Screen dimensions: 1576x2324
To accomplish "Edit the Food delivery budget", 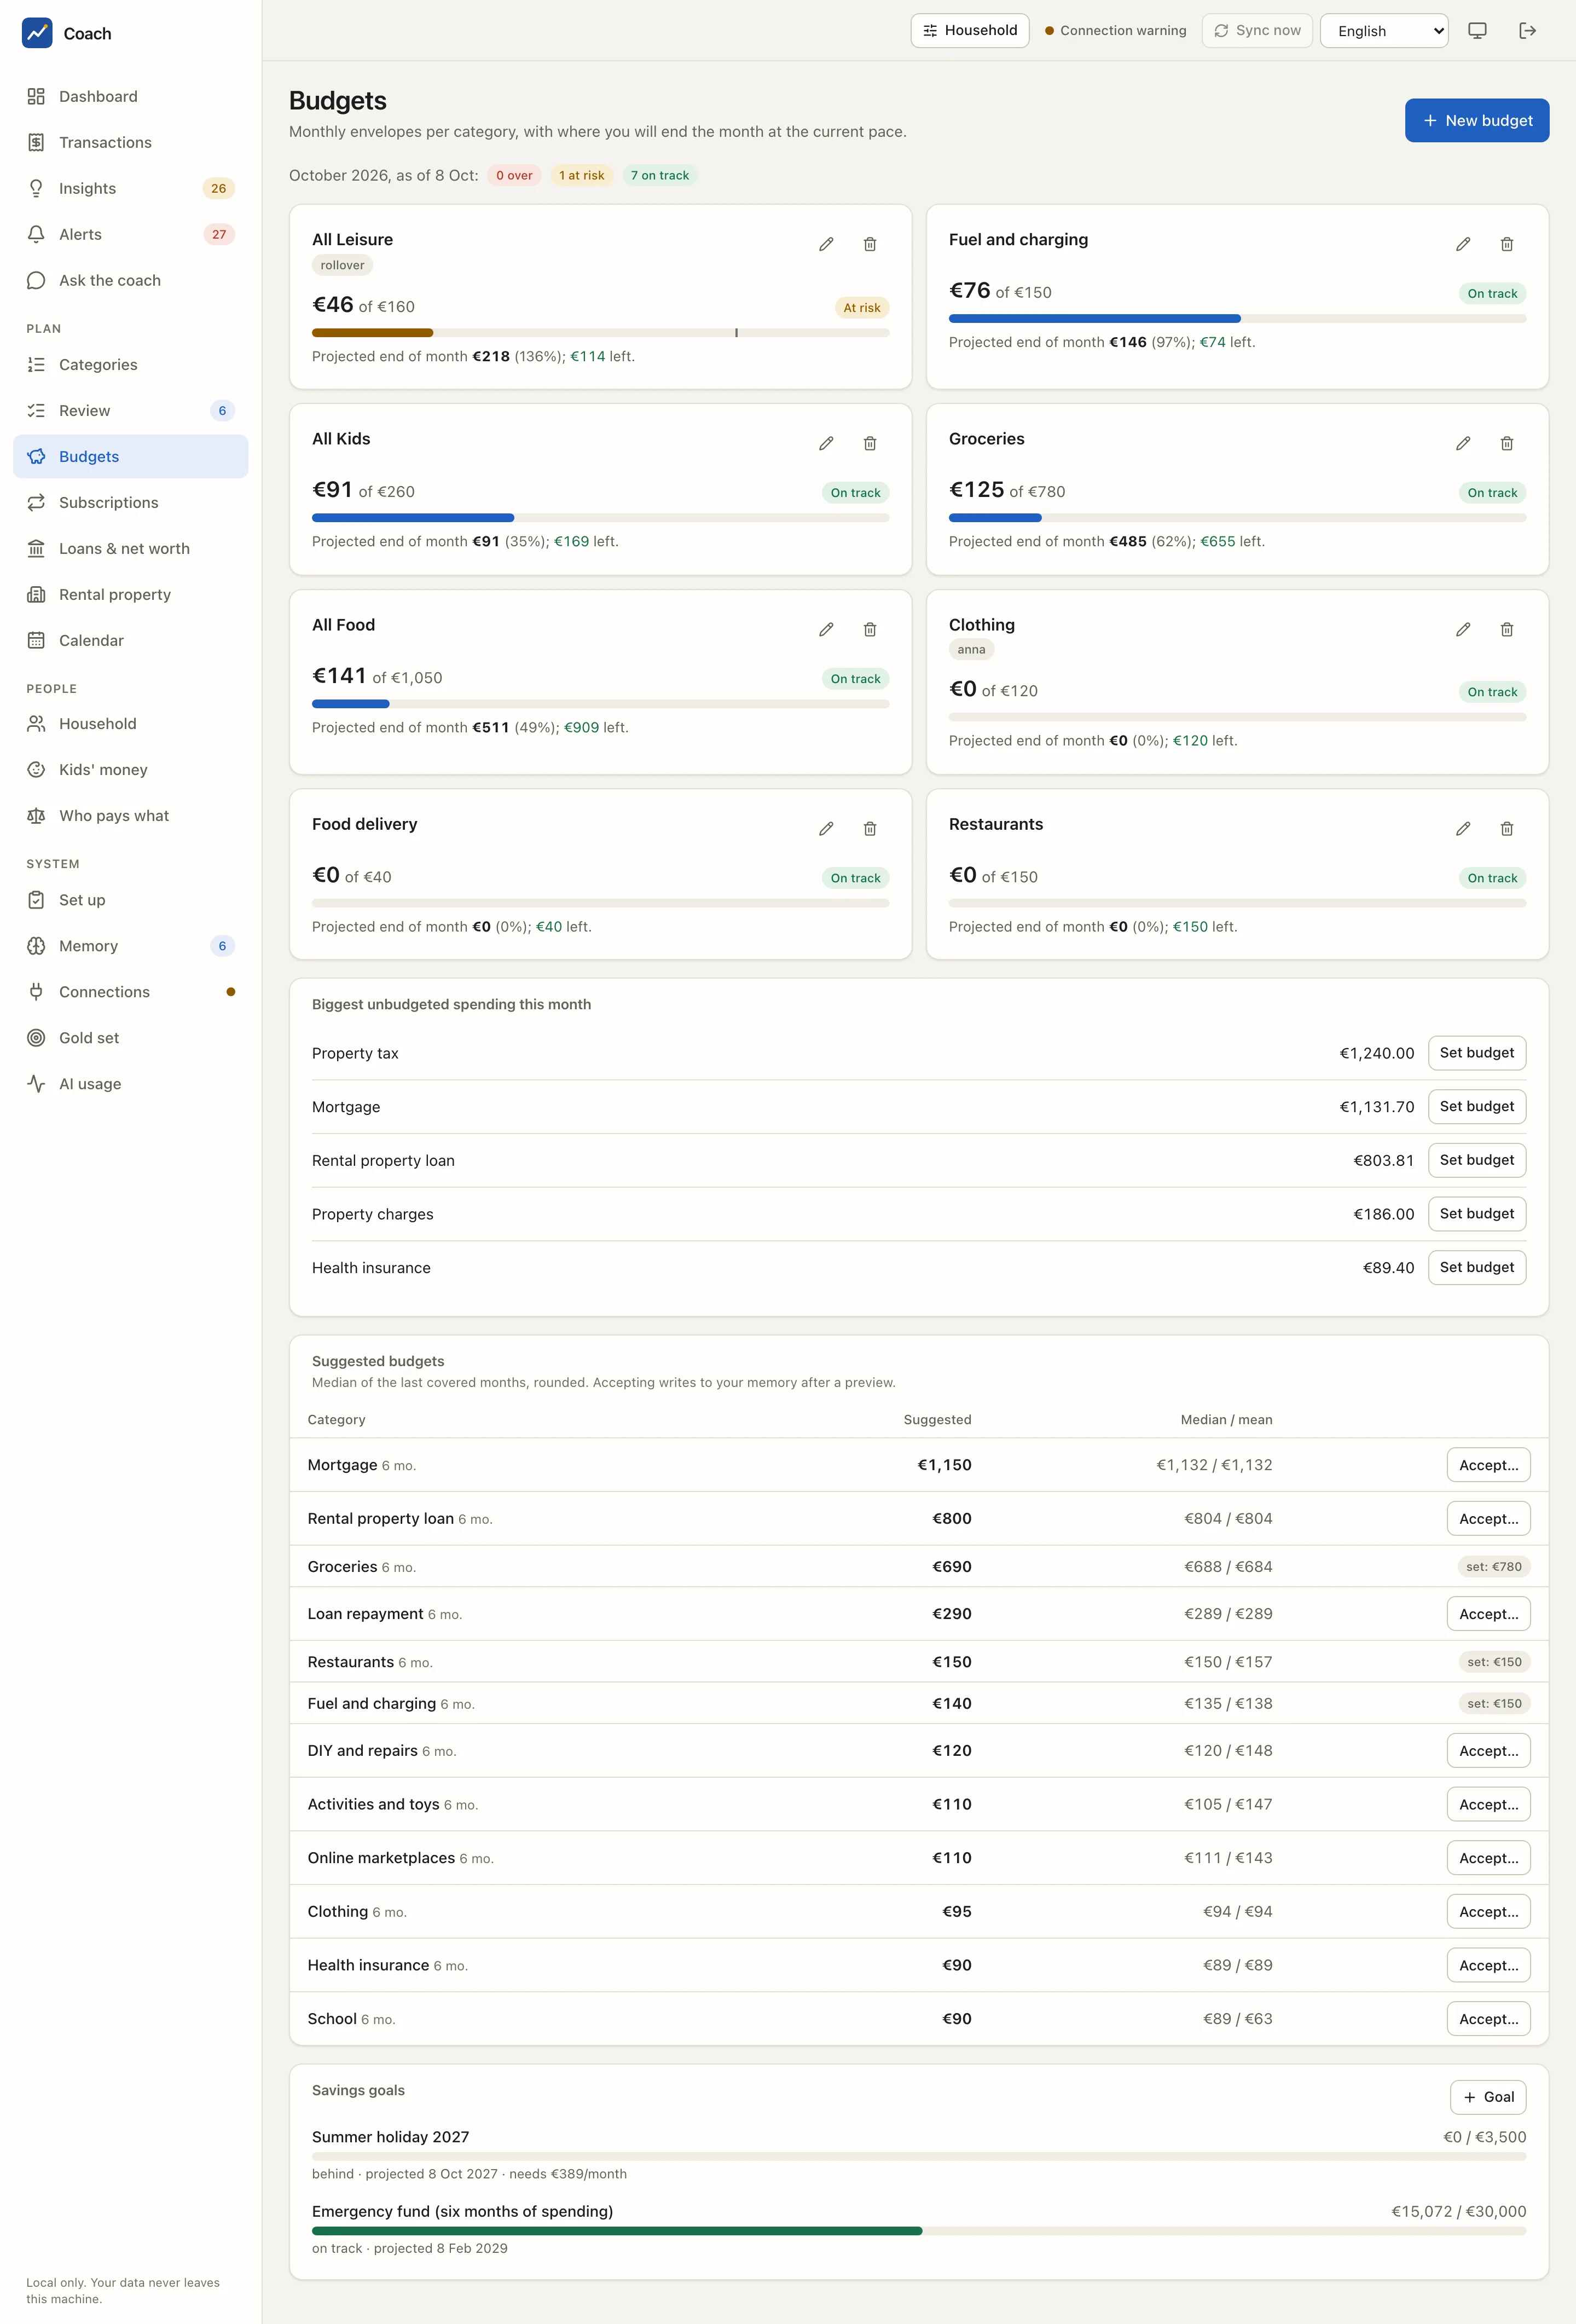I will 826,828.
